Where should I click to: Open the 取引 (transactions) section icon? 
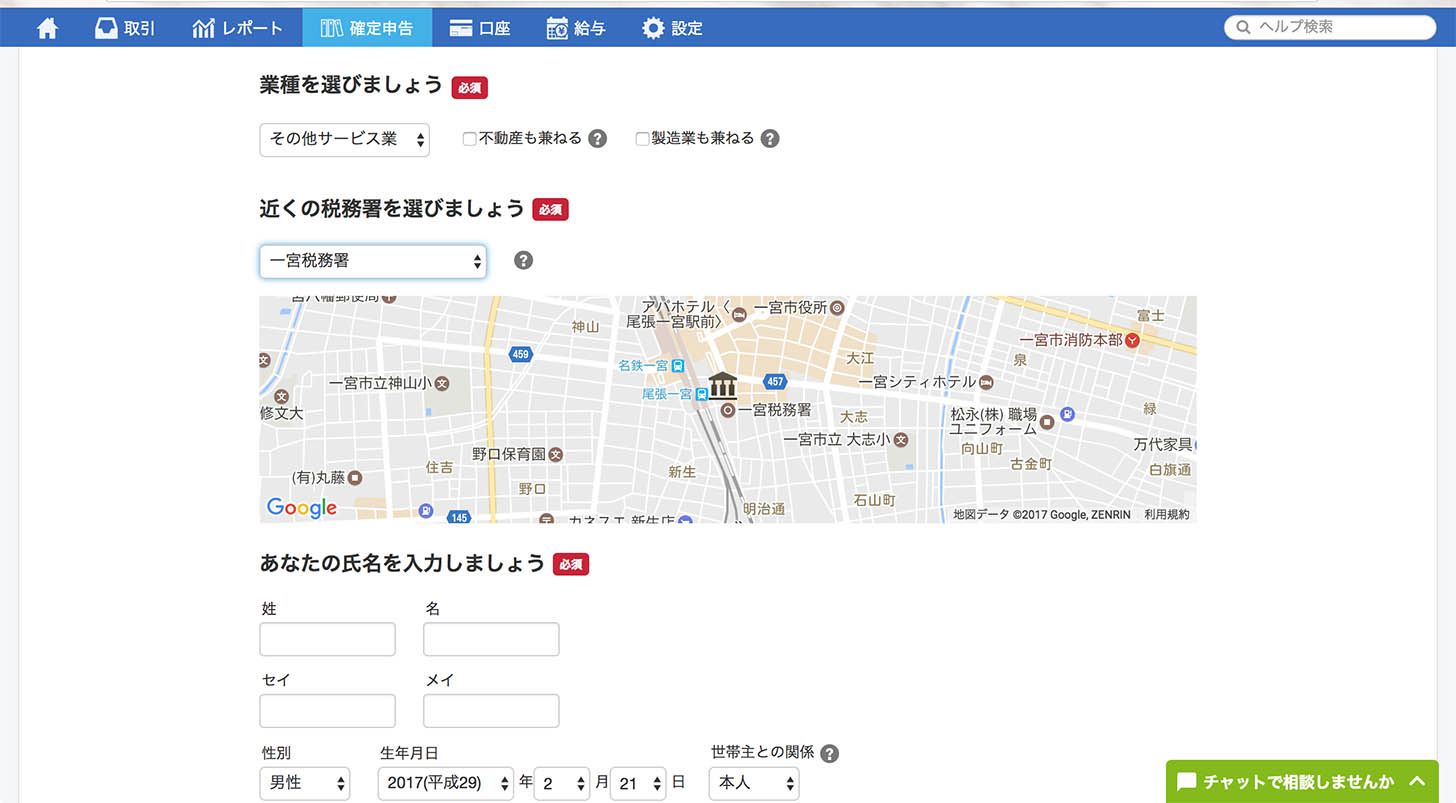(106, 27)
